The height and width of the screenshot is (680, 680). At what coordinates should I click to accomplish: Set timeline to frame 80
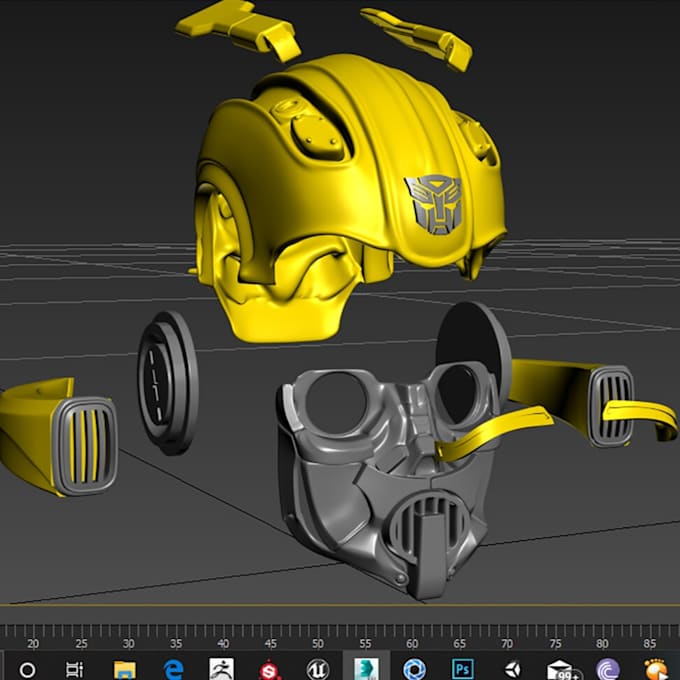click(x=602, y=644)
